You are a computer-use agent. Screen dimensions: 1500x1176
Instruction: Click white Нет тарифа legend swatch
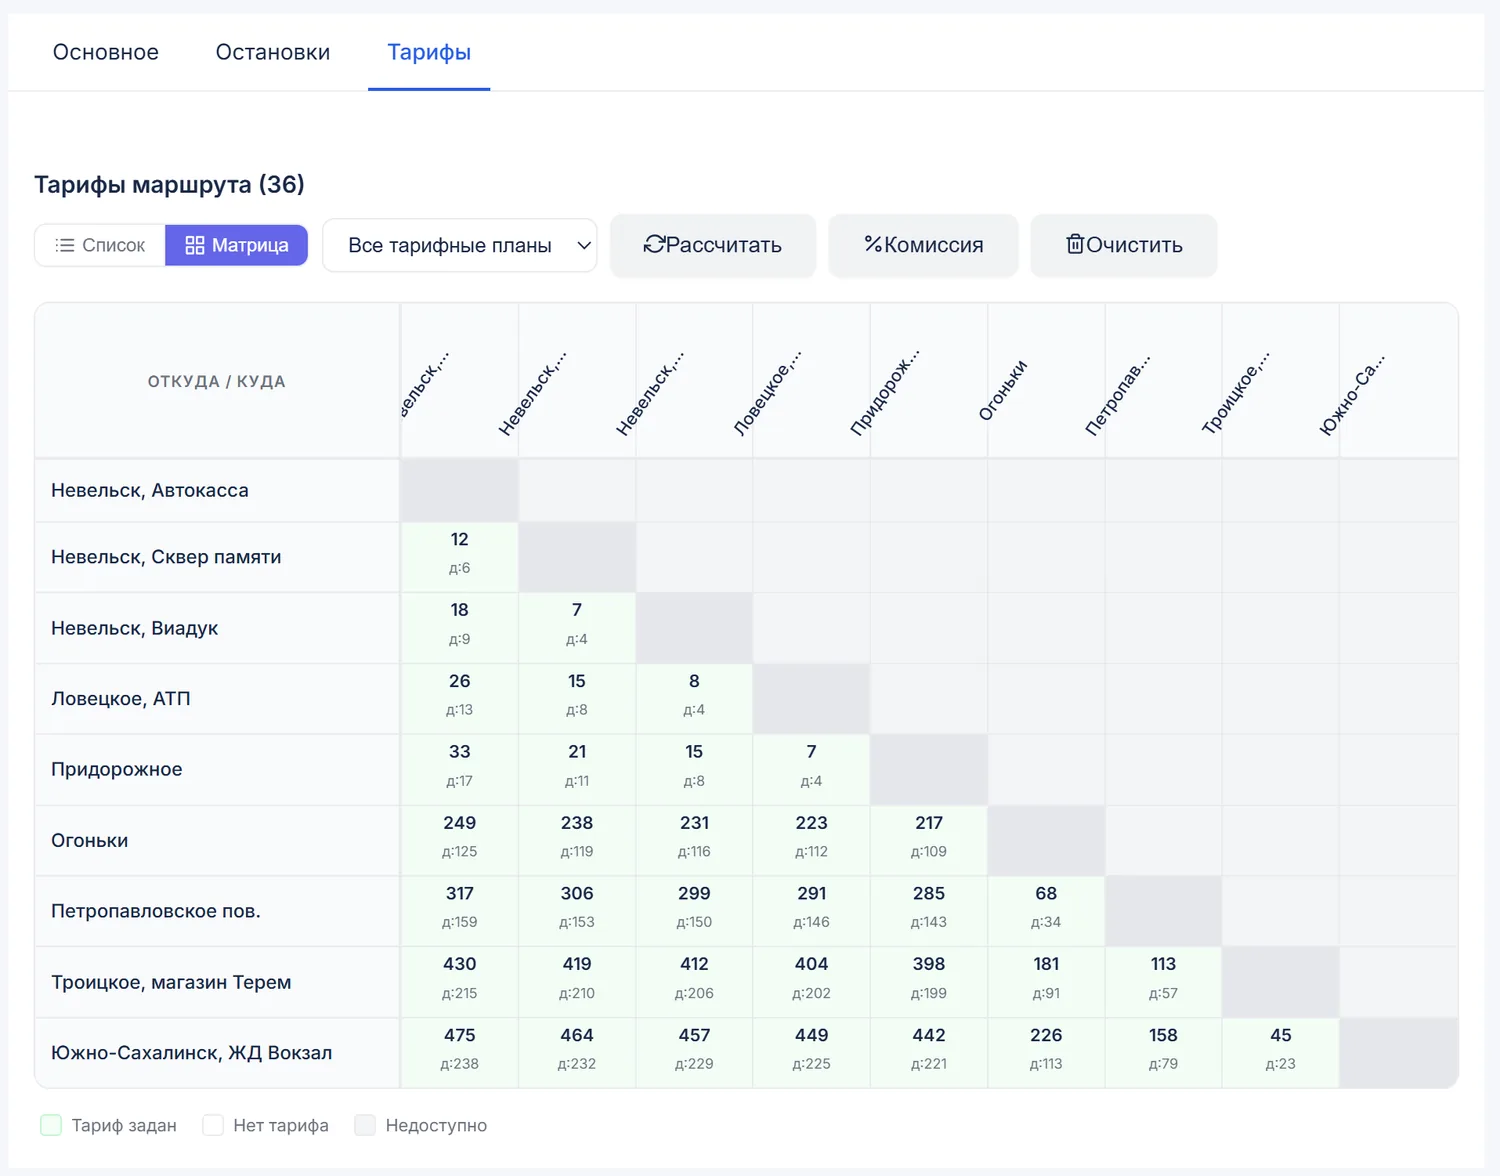click(x=213, y=1125)
